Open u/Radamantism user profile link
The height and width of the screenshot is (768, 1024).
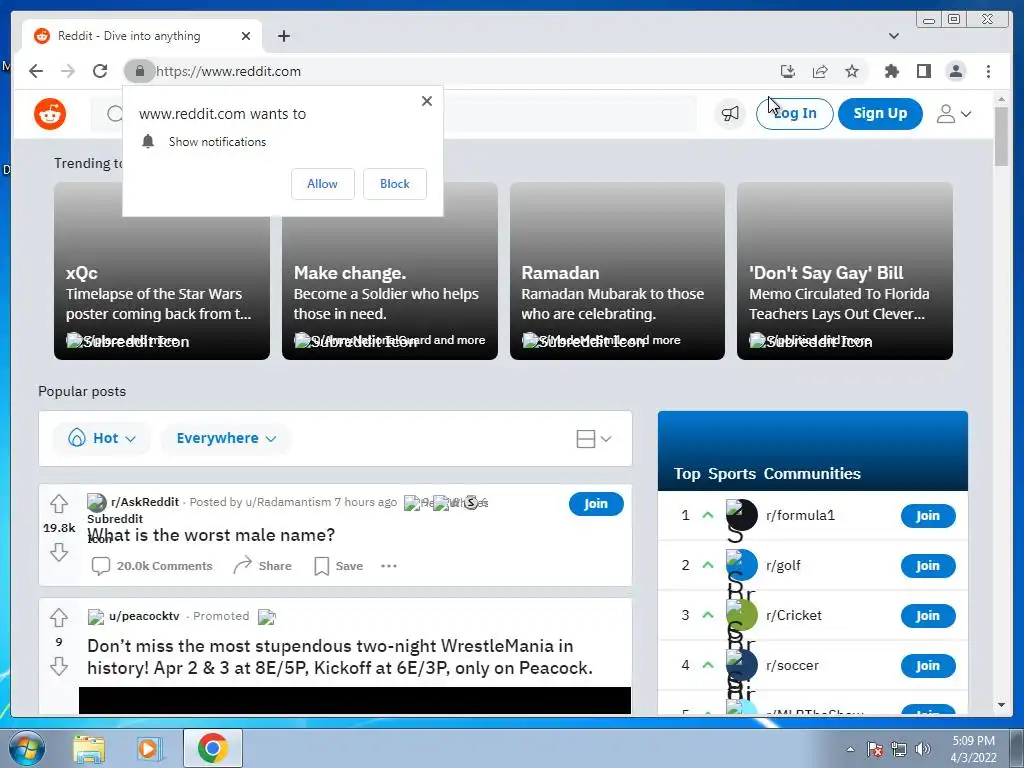pyautogui.click(x=288, y=502)
